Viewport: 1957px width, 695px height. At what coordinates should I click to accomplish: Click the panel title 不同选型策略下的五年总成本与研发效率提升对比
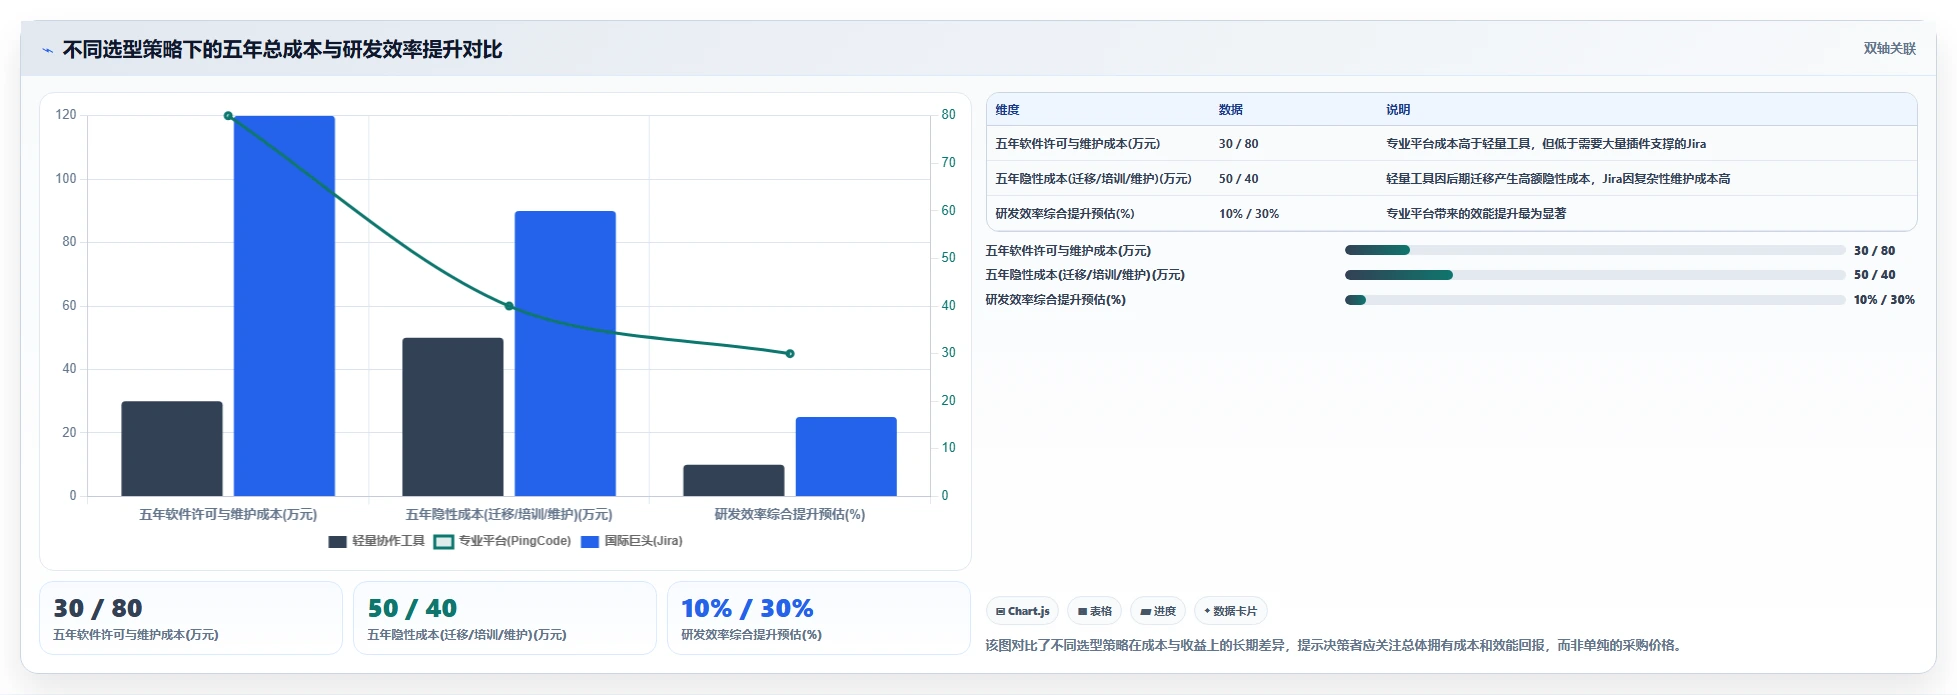(x=282, y=50)
